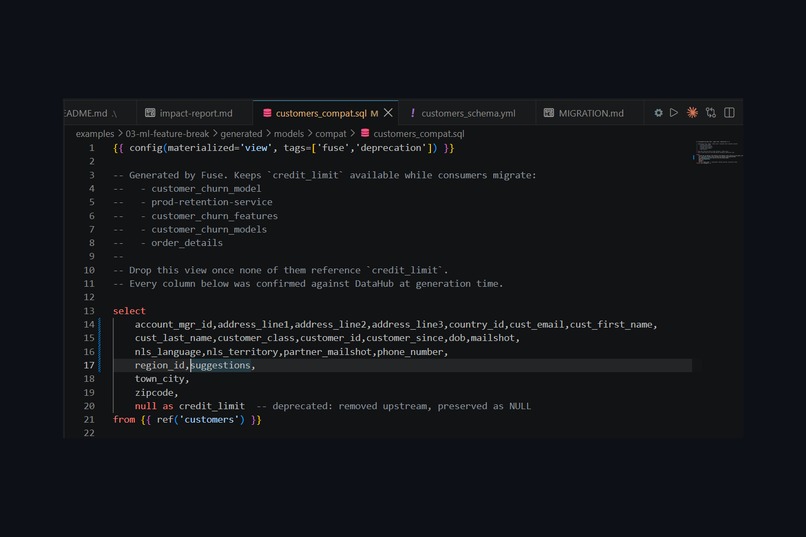Viewport: 806px width, 537px height.
Task: Click 'order_details' comment line
Action: click(187, 243)
